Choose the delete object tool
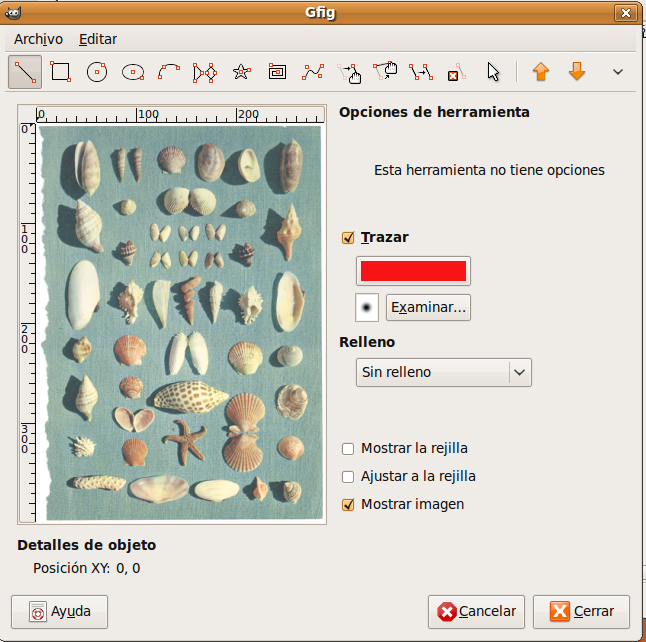 tap(455, 72)
